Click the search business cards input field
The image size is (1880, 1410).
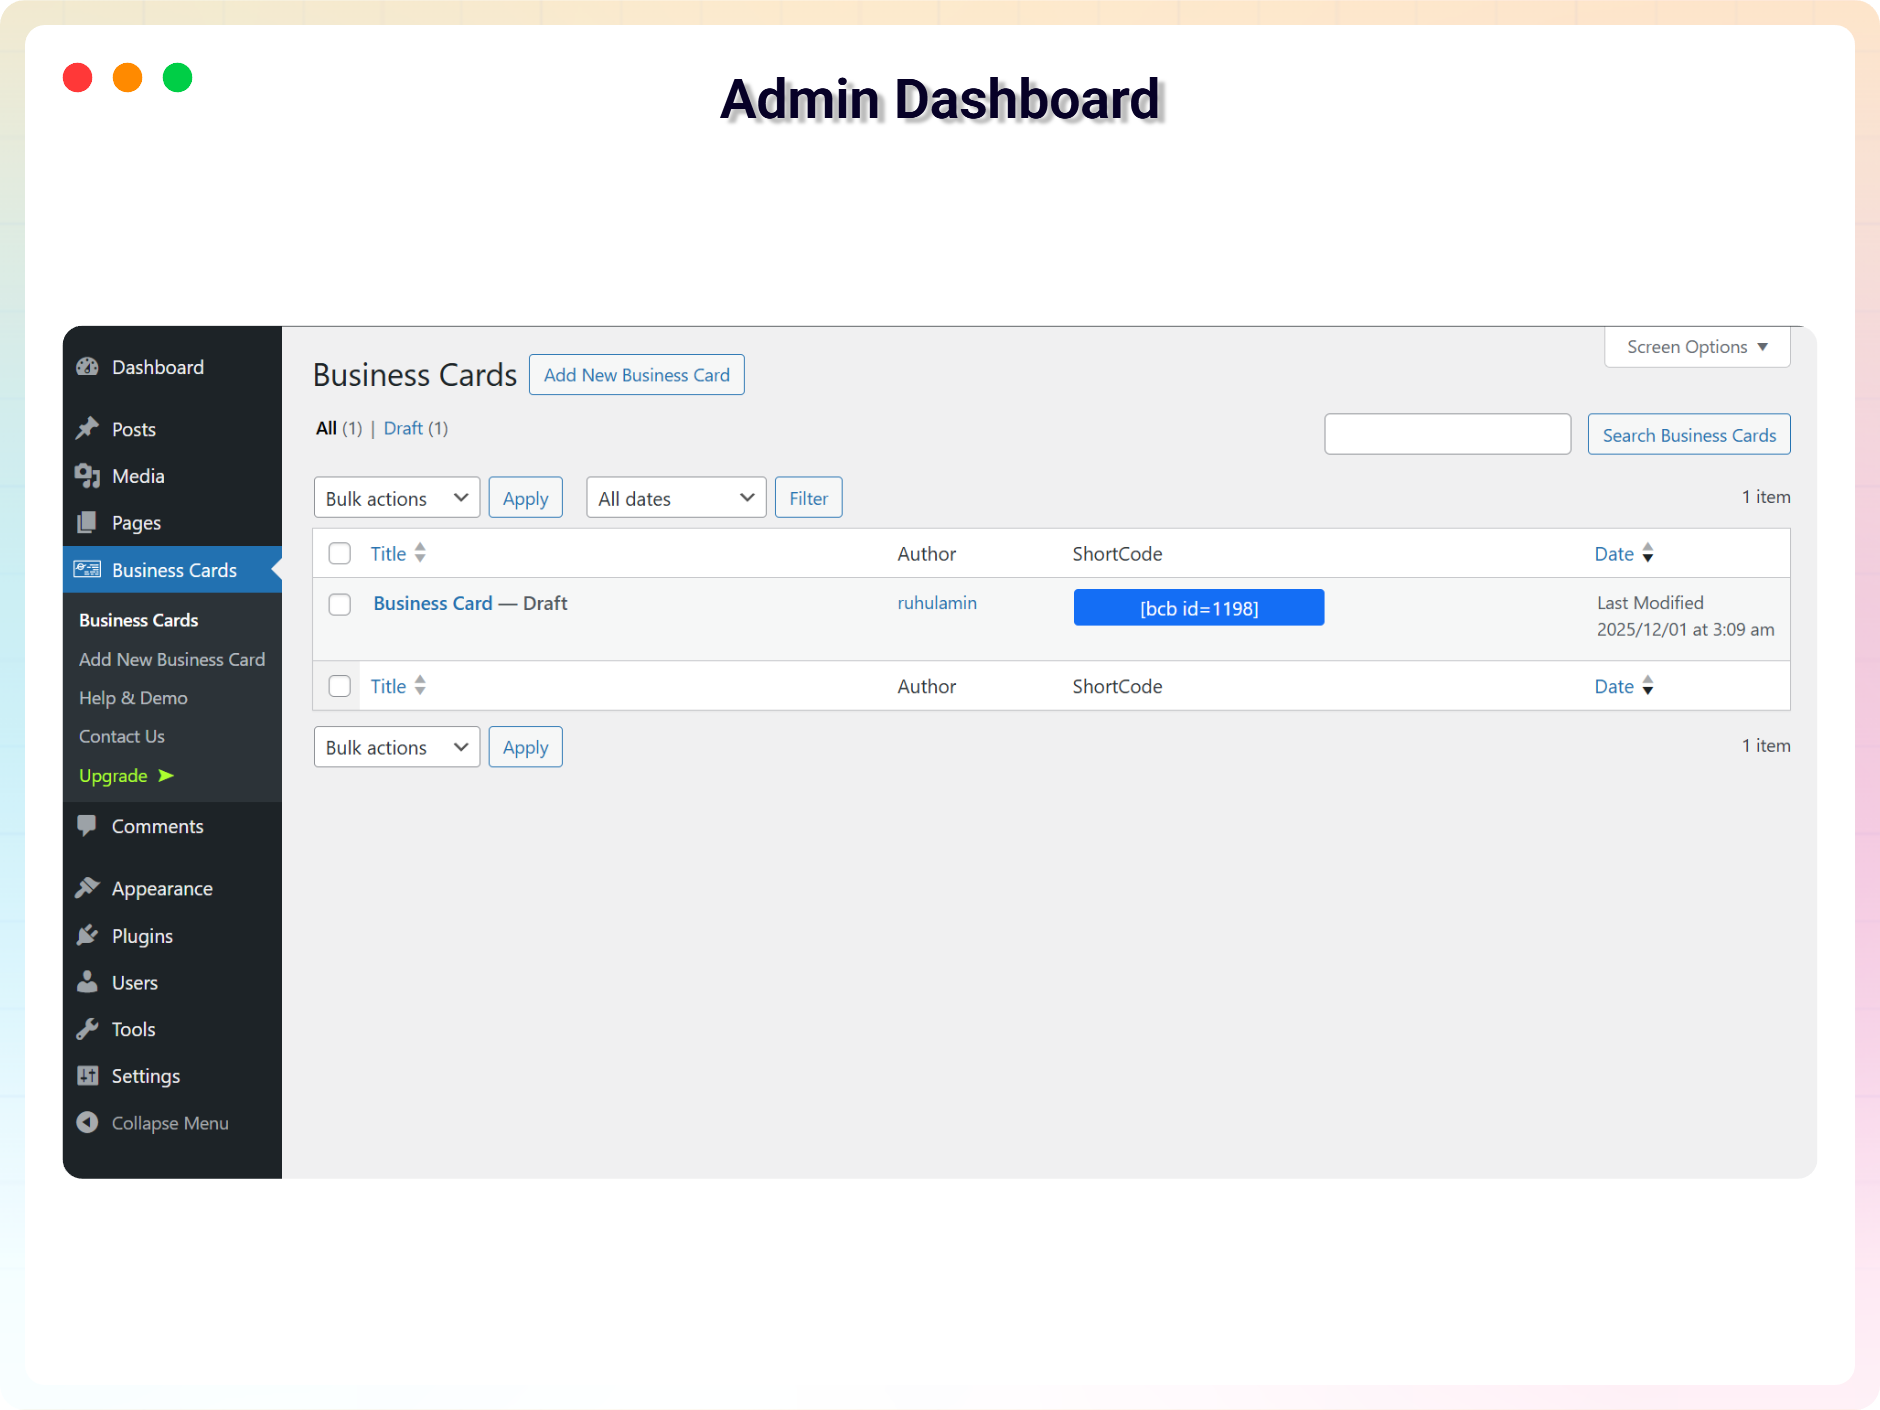click(x=1447, y=435)
